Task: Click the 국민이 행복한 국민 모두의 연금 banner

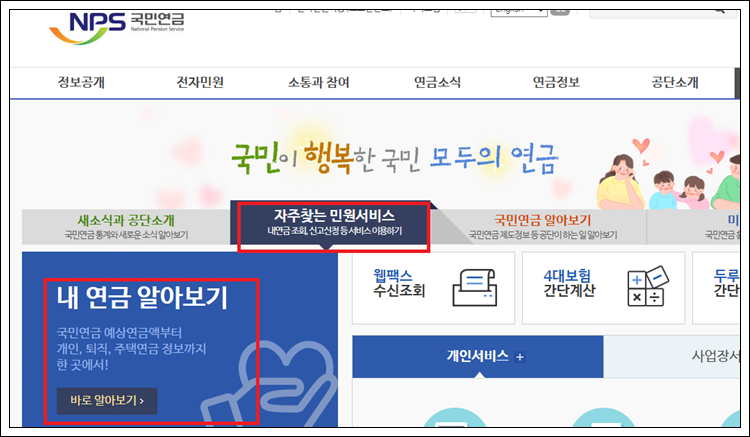Action: (394, 157)
